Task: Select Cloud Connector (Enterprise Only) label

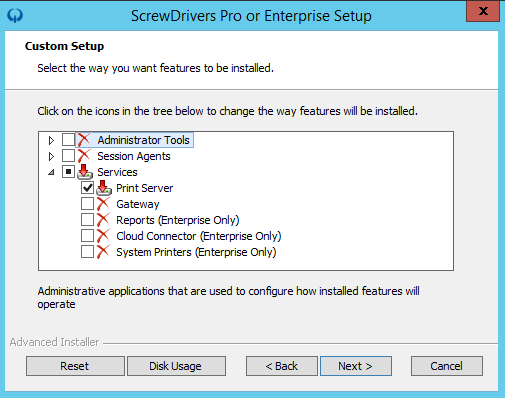Action: pyautogui.click(x=199, y=236)
